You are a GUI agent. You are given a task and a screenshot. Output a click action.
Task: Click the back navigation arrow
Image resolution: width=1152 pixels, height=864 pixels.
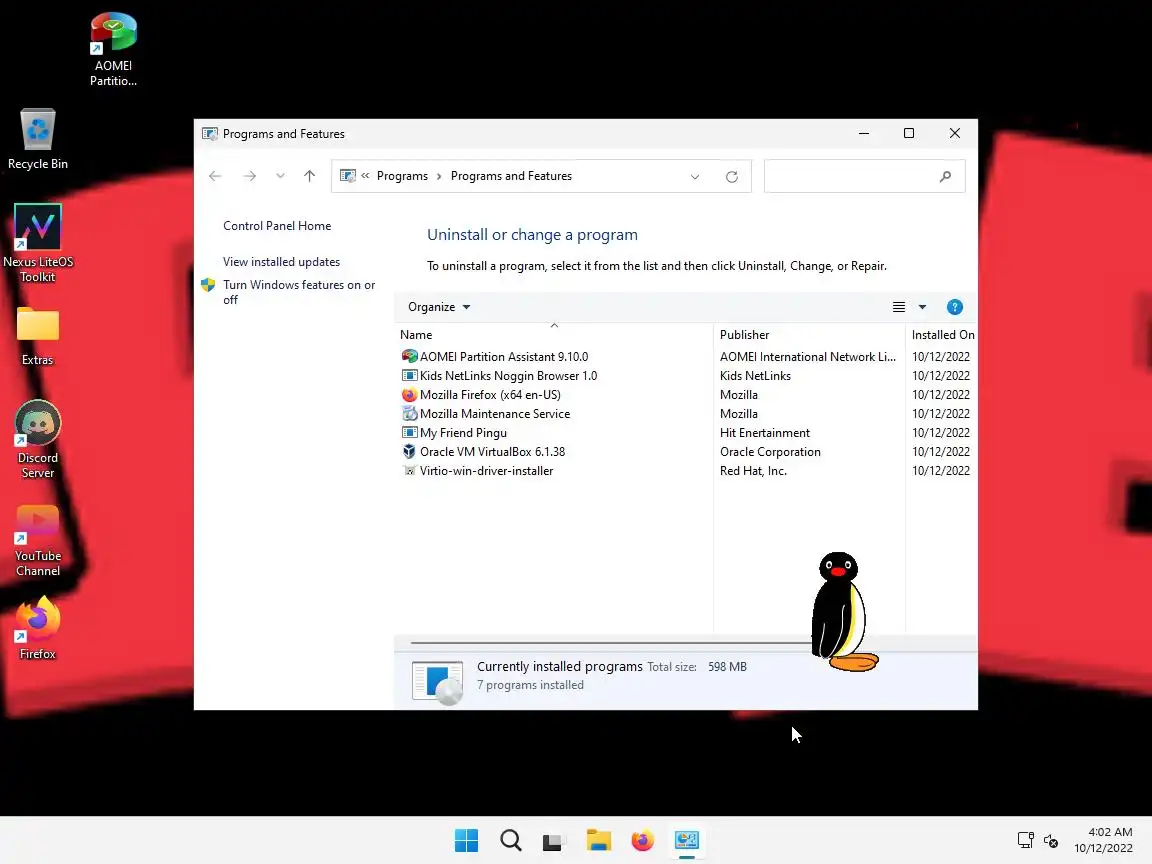click(x=215, y=176)
